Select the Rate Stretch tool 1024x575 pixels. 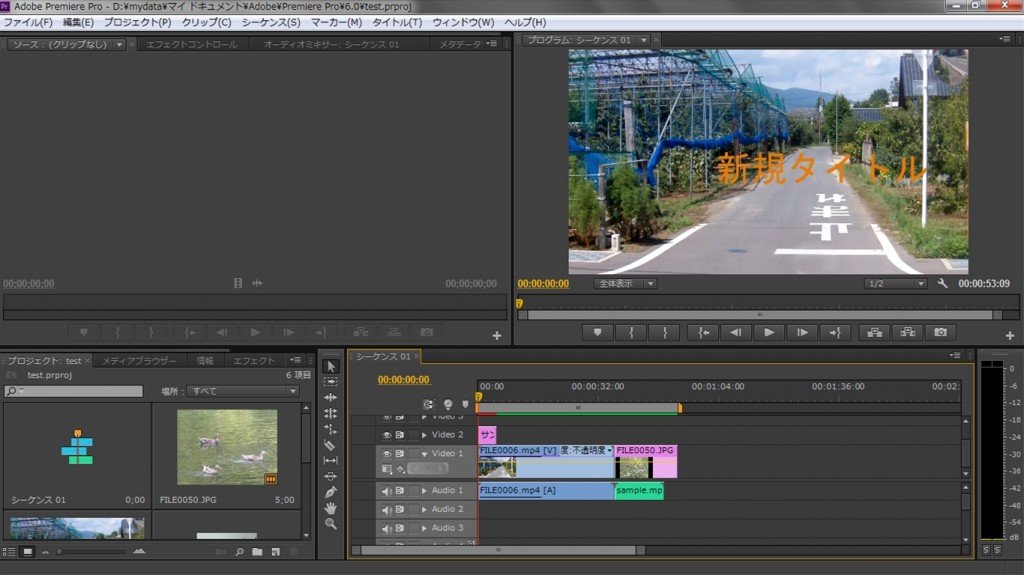tap(330, 429)
